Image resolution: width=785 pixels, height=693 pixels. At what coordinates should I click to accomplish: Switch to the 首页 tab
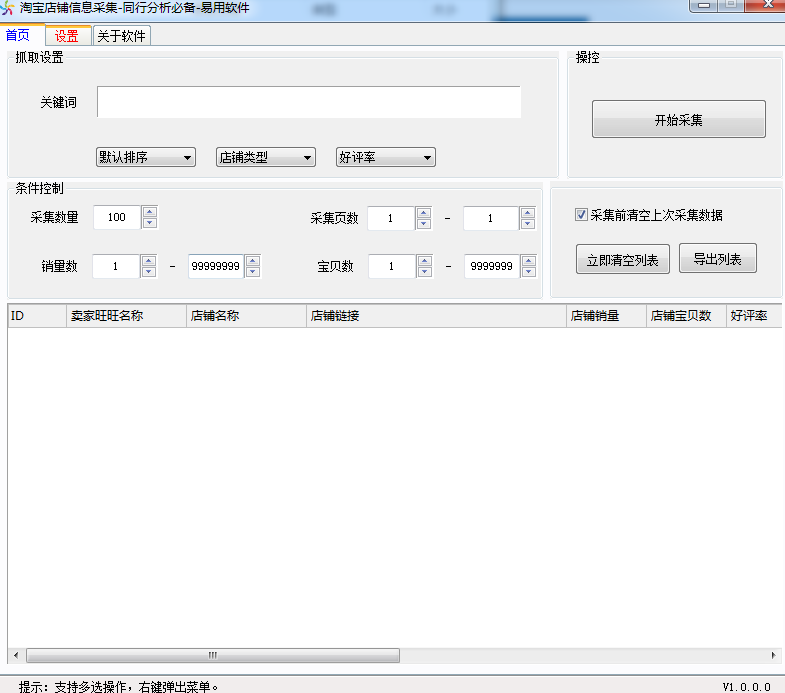pyautogui.click(x=18, y=35)
